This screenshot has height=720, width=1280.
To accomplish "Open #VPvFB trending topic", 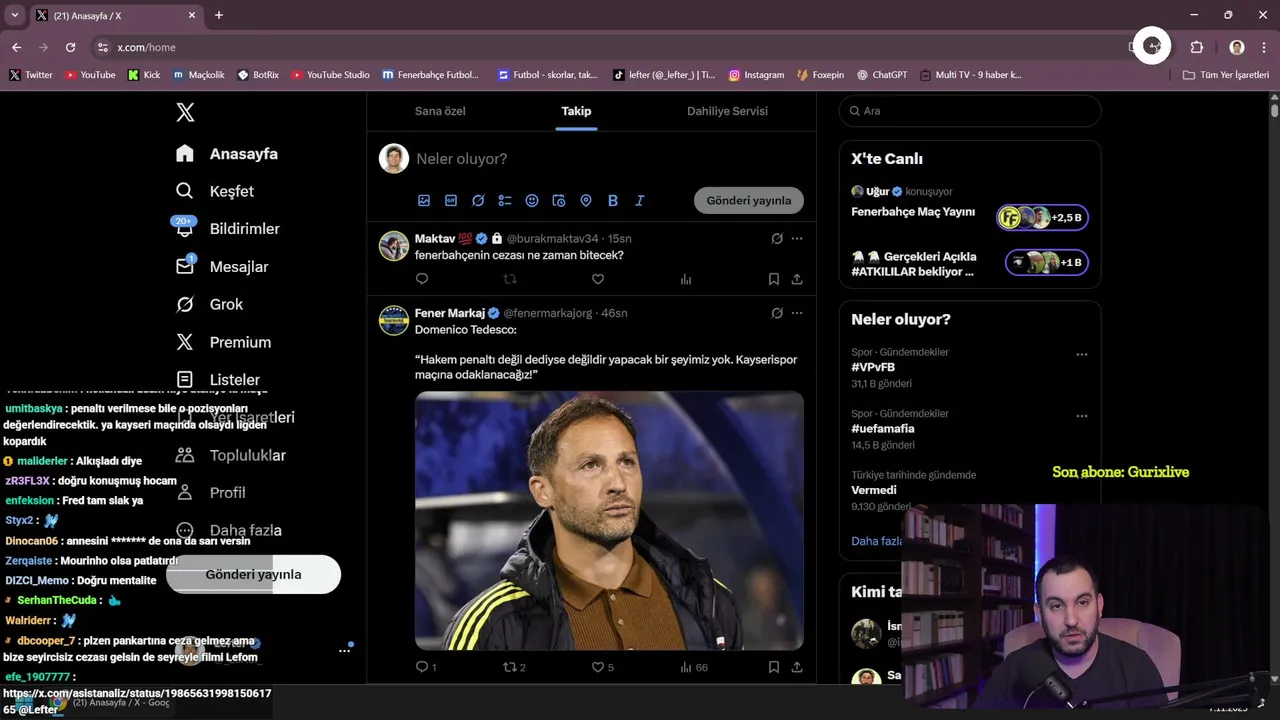I will point(873,367).
